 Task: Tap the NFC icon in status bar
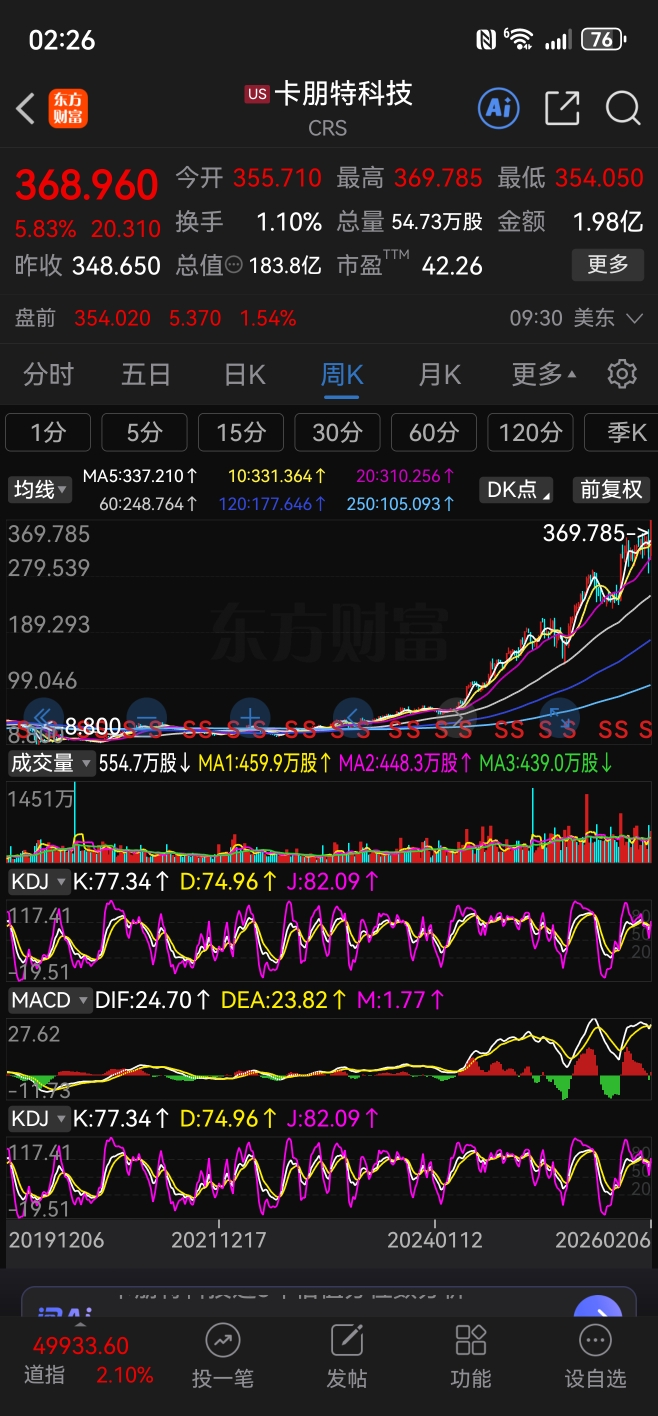486,40
